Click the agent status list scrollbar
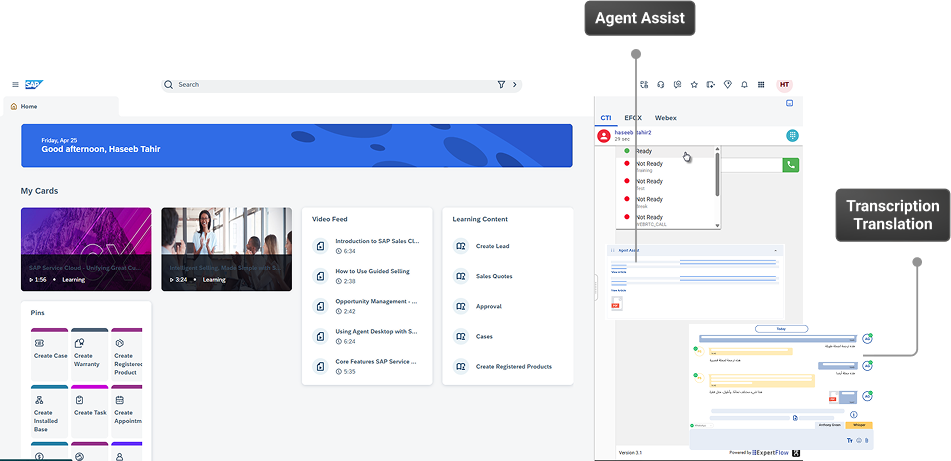Screen dimensions: 951x461 coord(718,175)
